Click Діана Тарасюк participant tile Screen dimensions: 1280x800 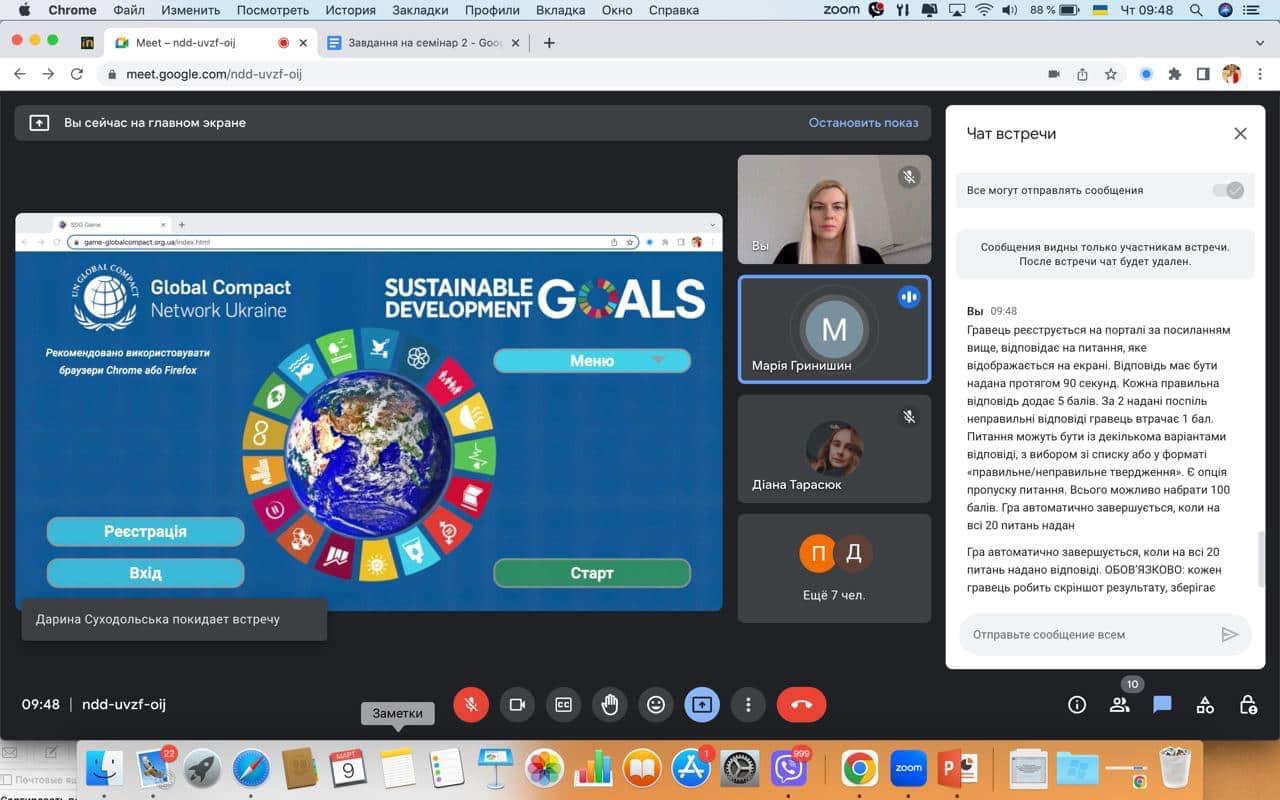point(834,448)
